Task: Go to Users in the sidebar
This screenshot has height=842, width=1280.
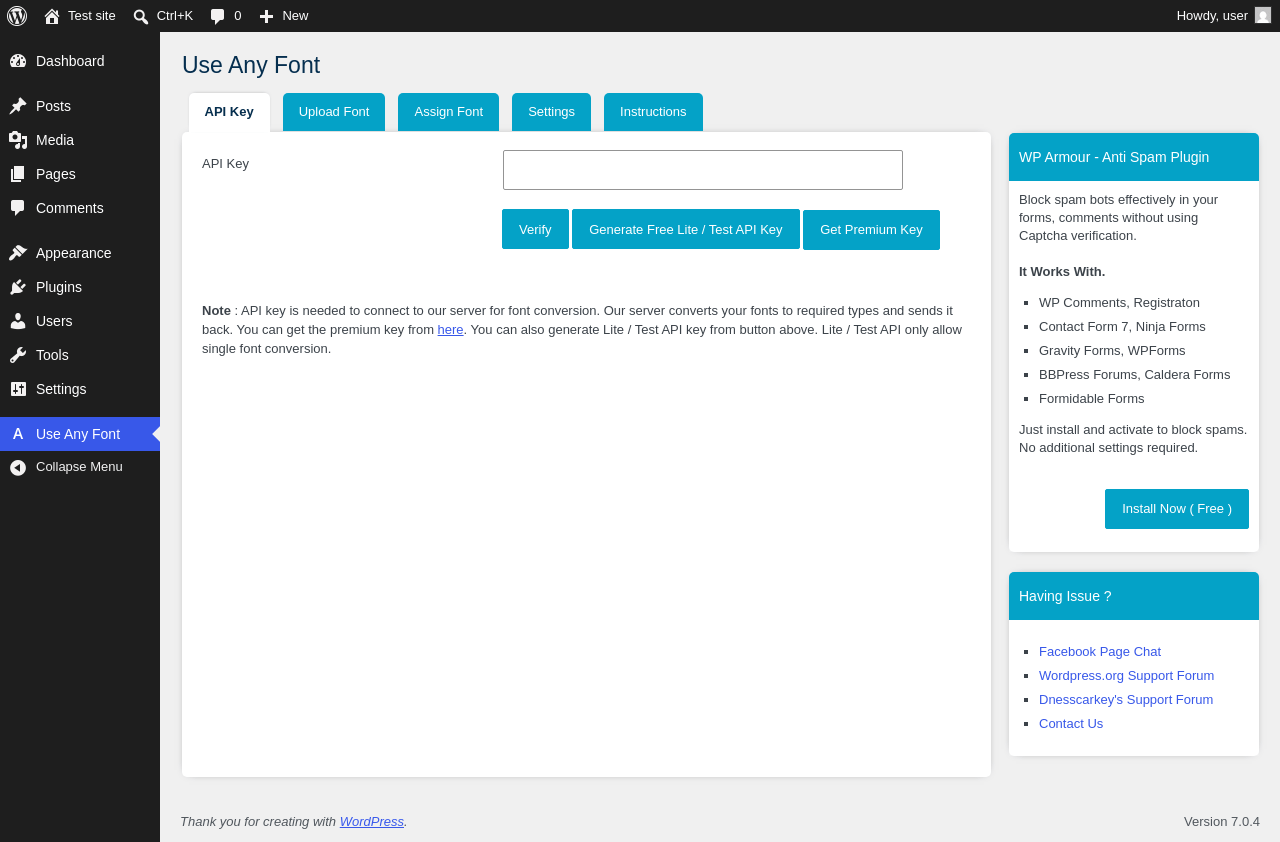Action: pos(80,321)
